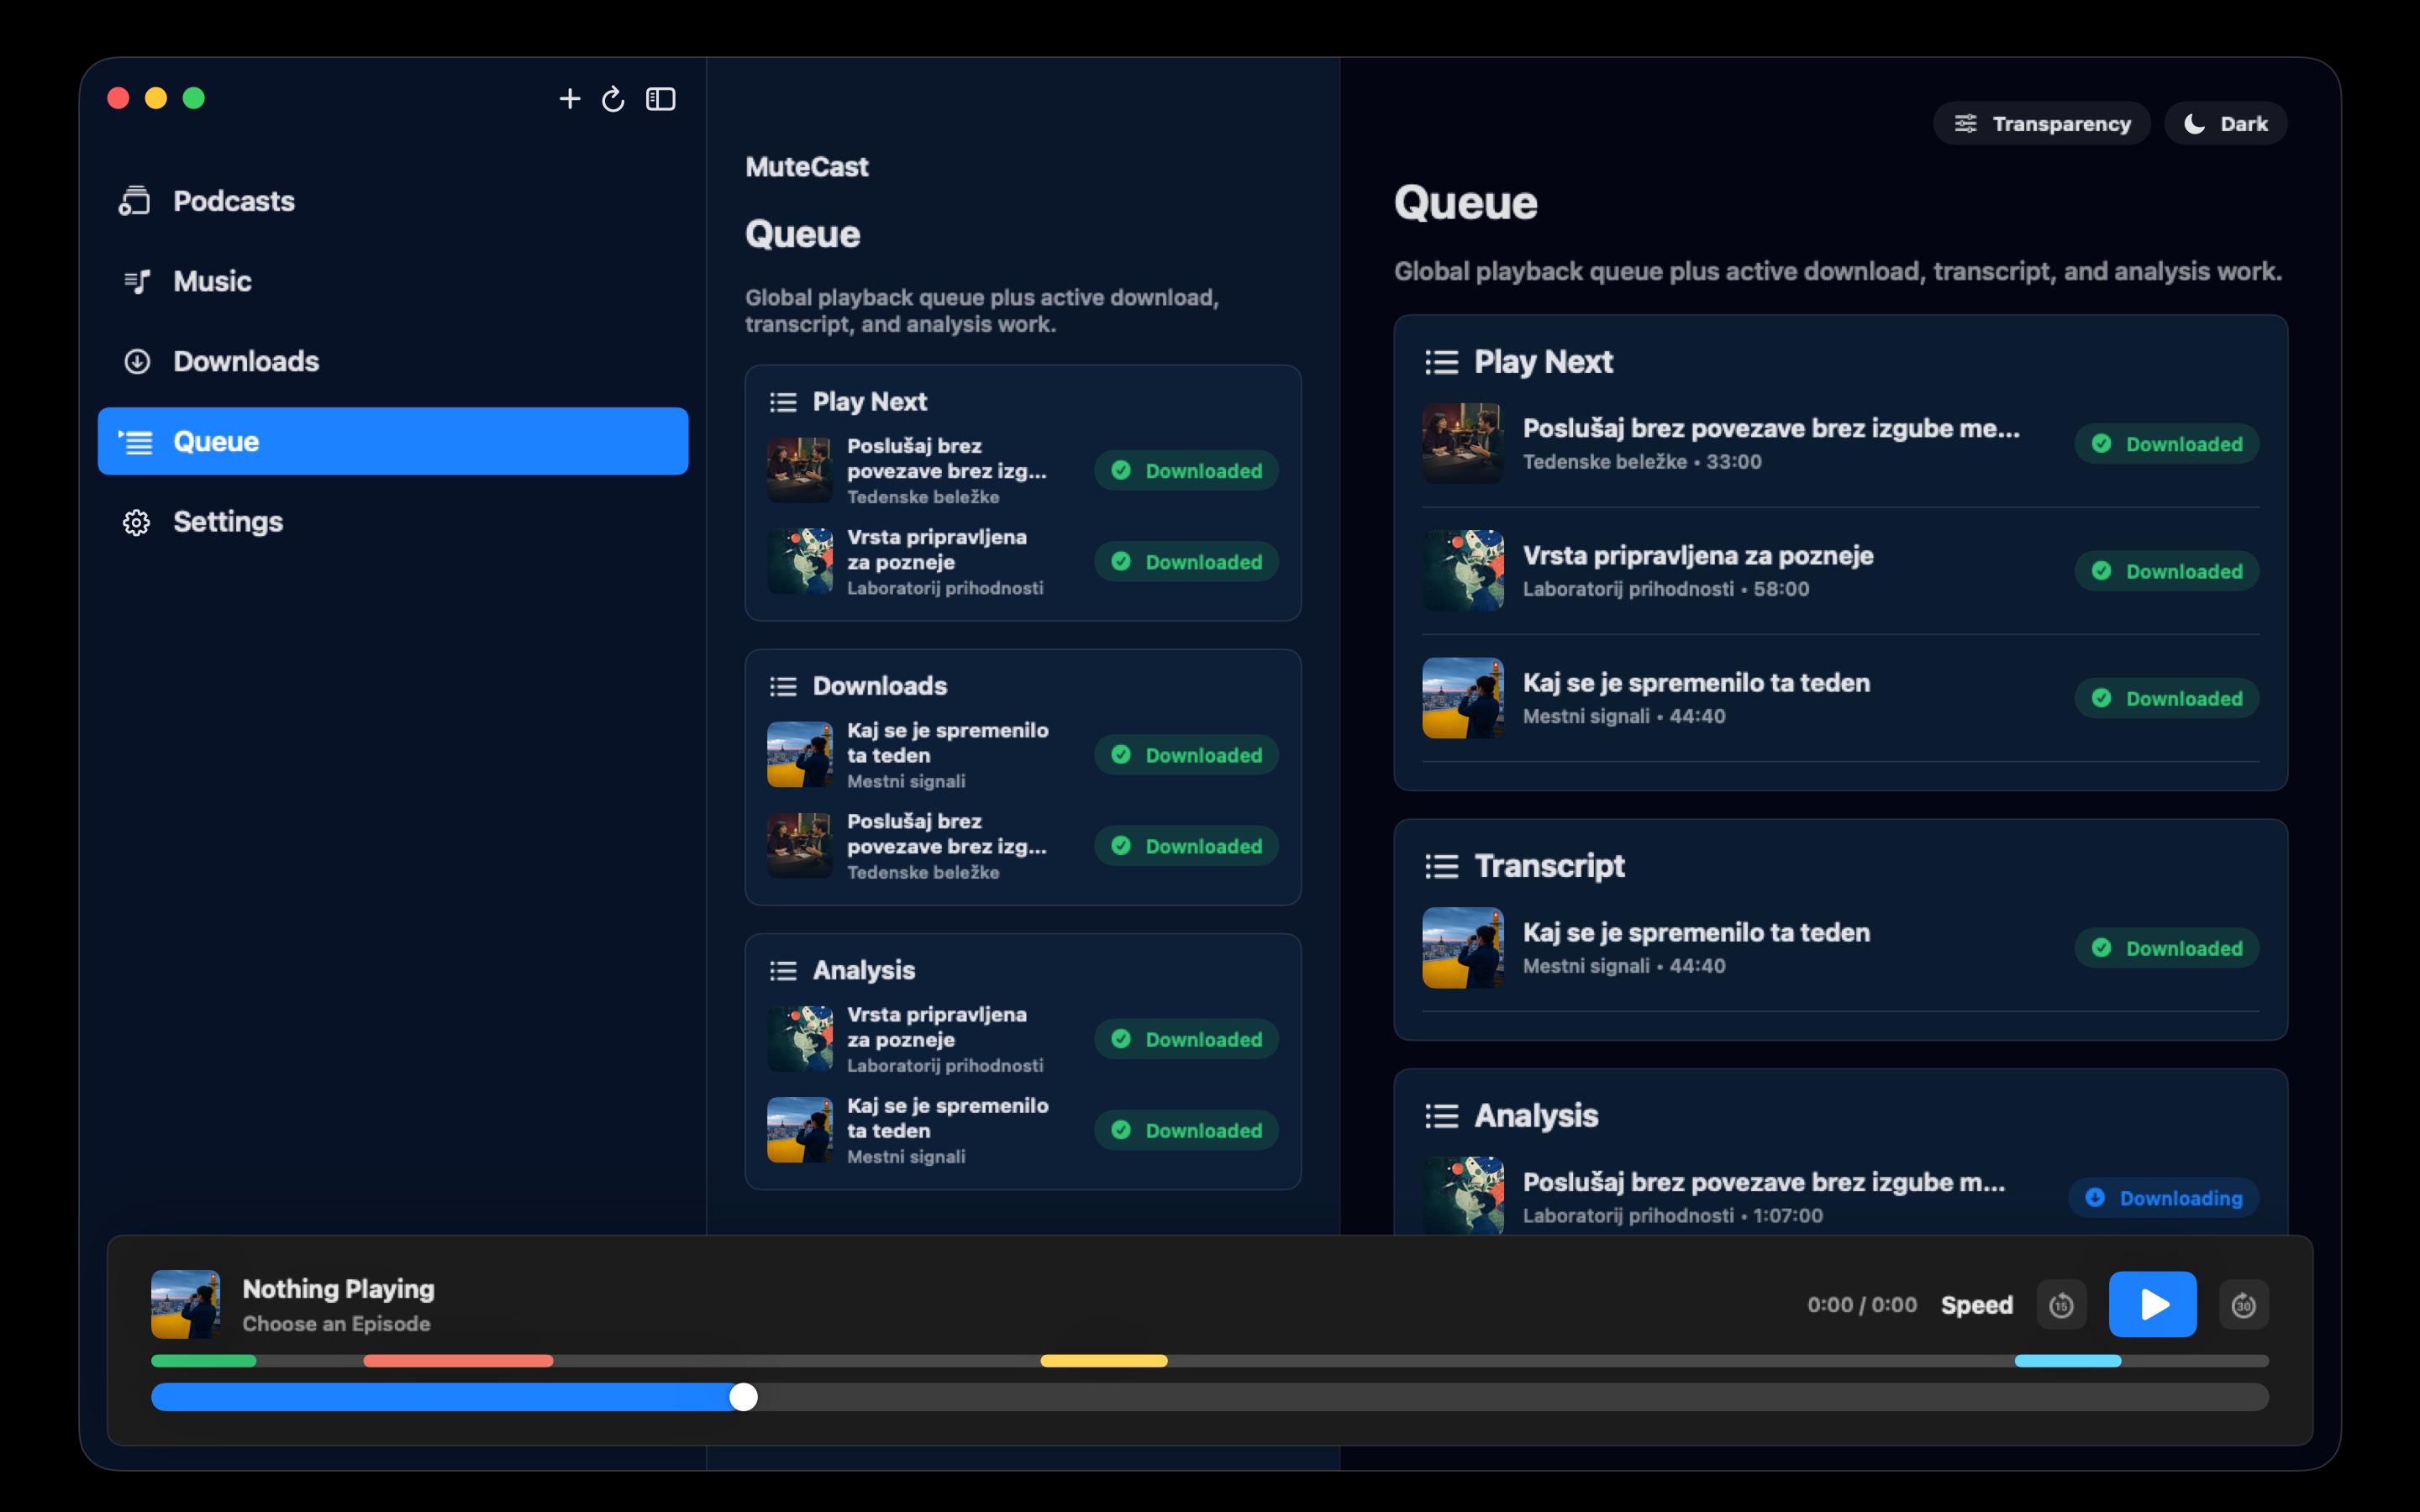Click the yellow segment on chapter bar
The width and height of the screenshot is (2420, 1512).
coord(1104,1361)
